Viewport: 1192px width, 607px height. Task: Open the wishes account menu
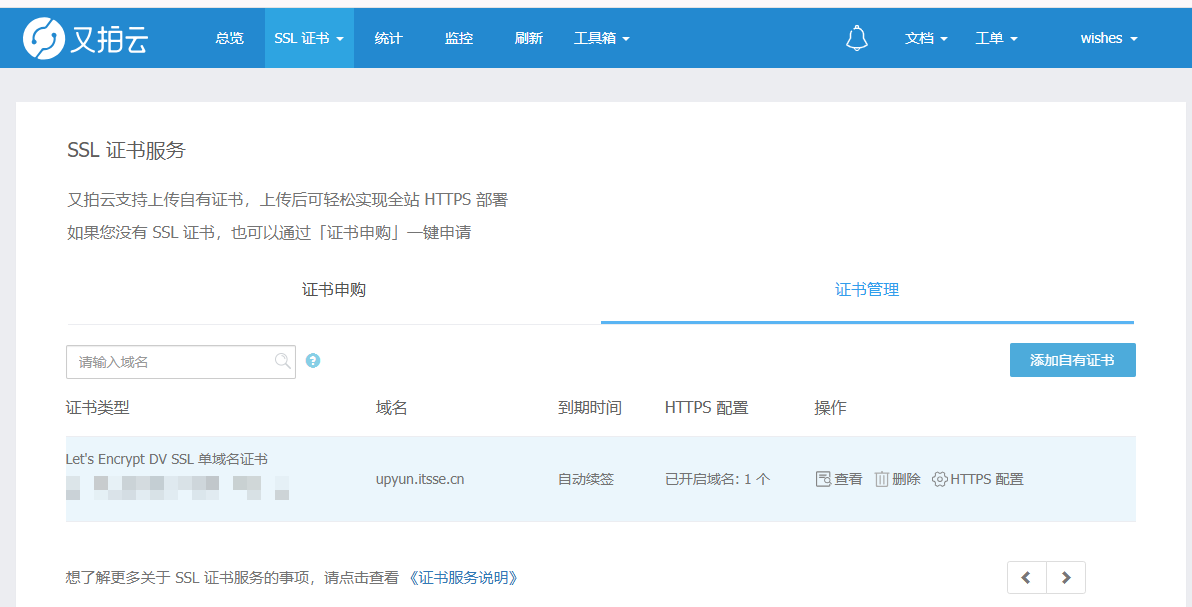[x=1109, y=38]
